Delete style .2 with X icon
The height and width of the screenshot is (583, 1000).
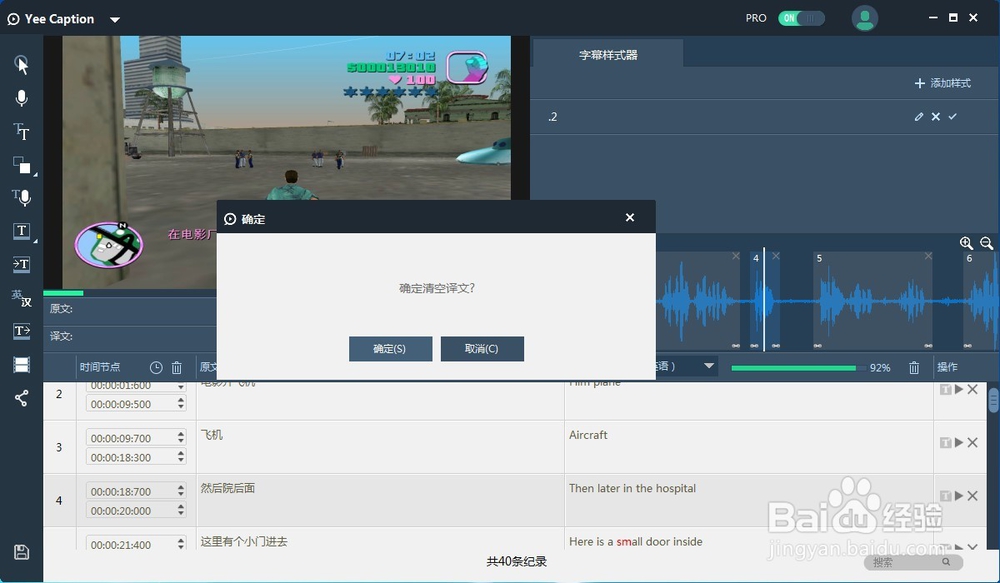936,117
